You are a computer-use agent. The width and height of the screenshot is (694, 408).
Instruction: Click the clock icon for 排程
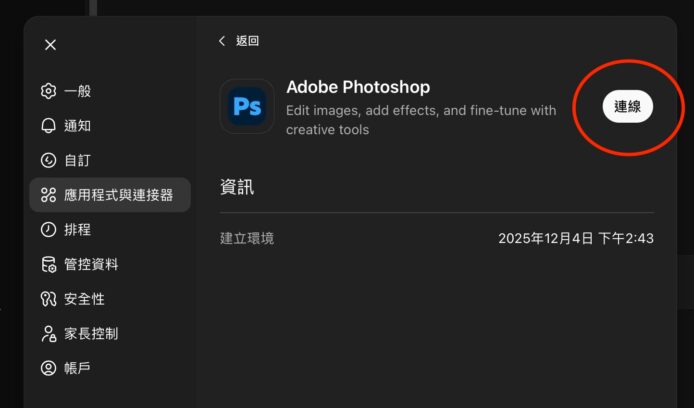[x=48, y=230]
